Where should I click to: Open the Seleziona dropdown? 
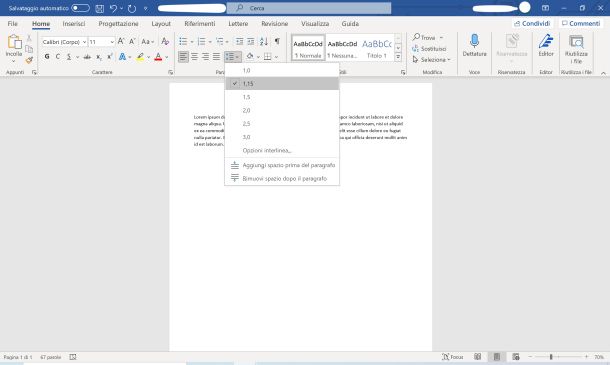pyautogui.click(x=431, y=60)
